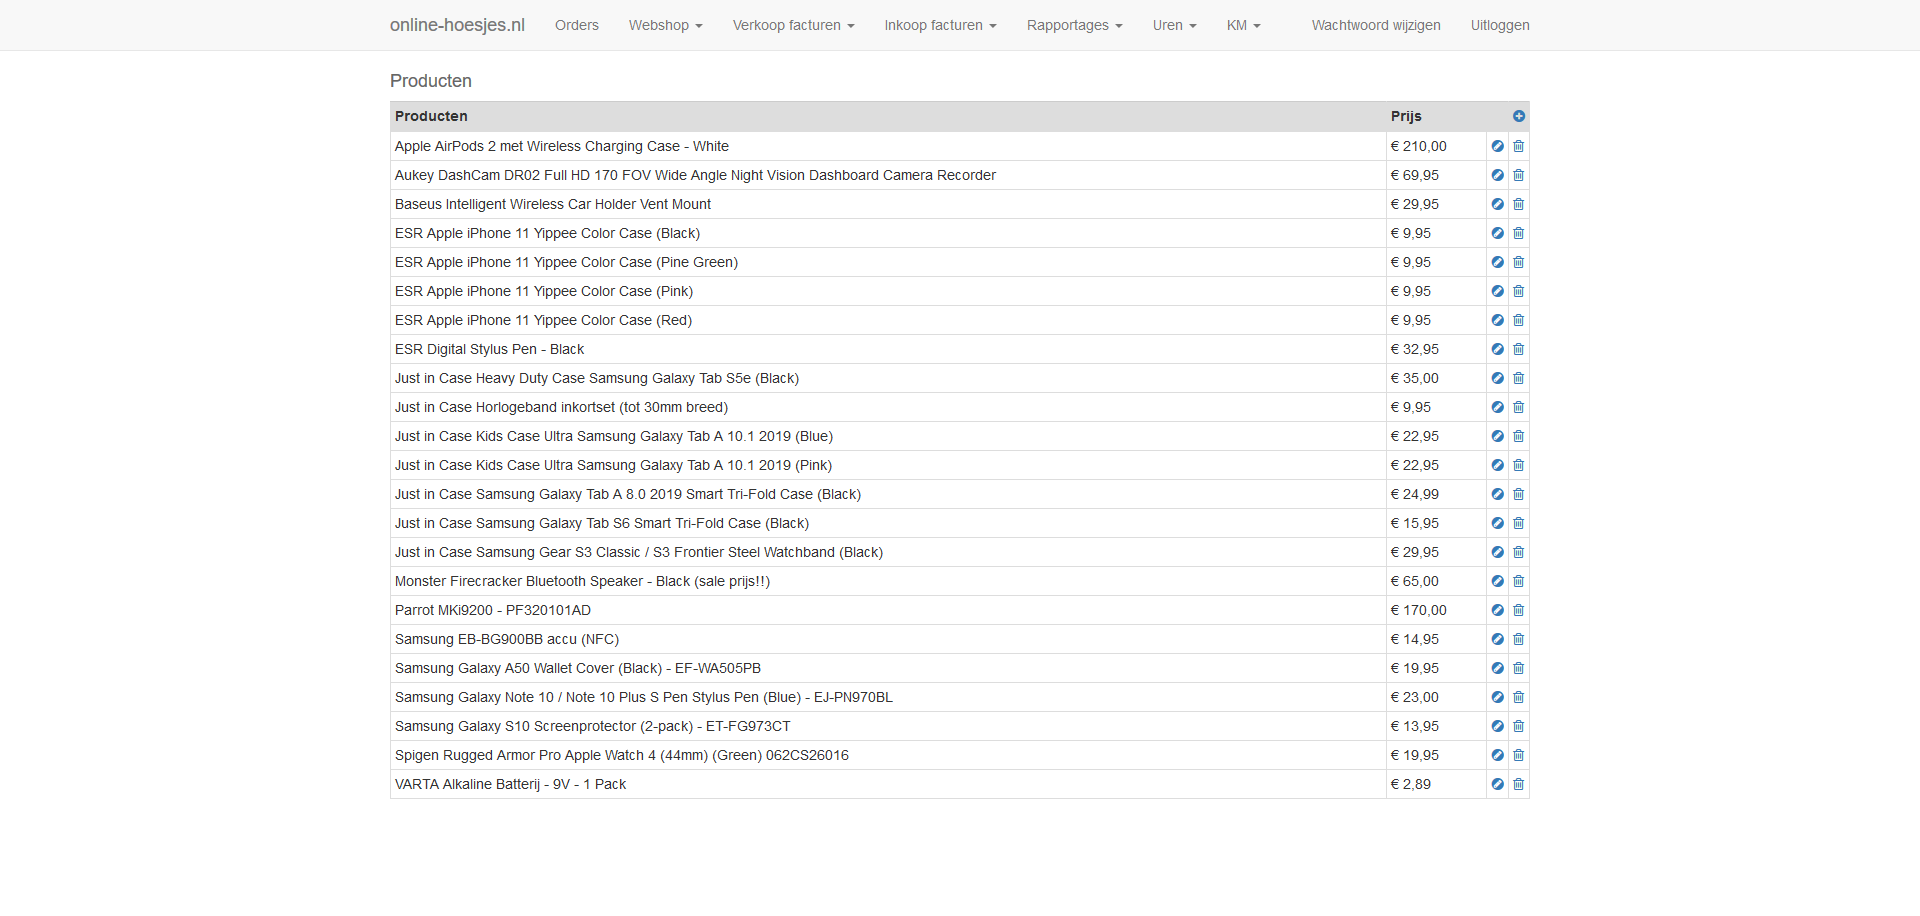Edit ESR iPhone 11 Yippee Case (Black)
This screenshot has width=1920, height=916.
[1497, 233]
